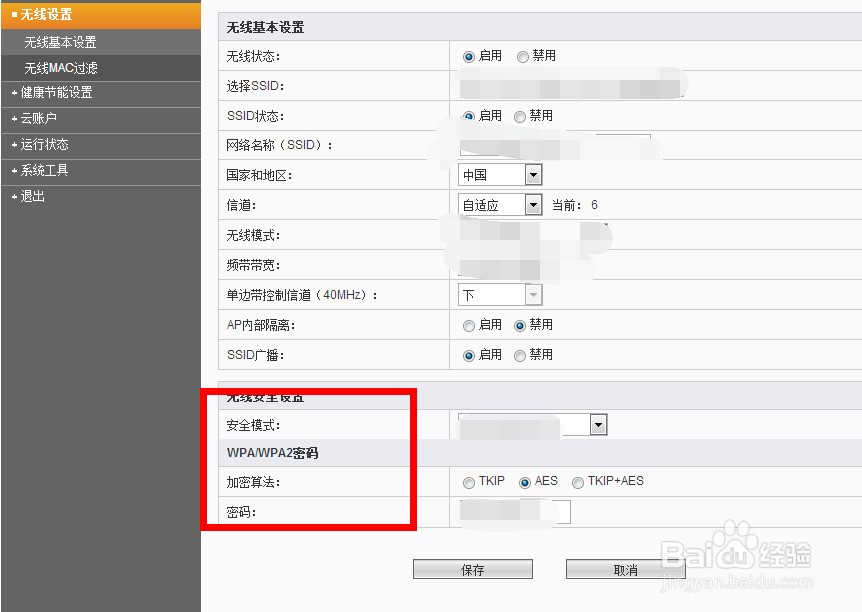Screen dimensions: 862x612
Task: Click 取消 button
Action: [x=626, y=570]
